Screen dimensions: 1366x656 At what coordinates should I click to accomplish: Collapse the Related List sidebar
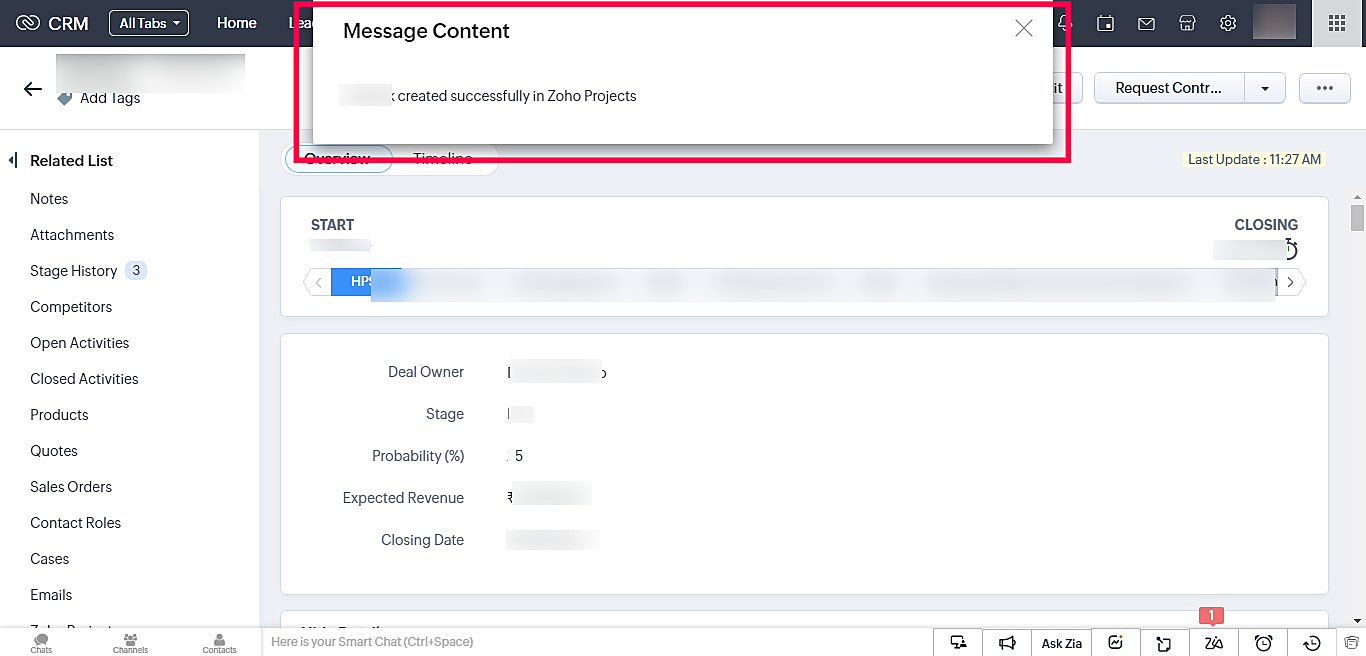[13, 160]
